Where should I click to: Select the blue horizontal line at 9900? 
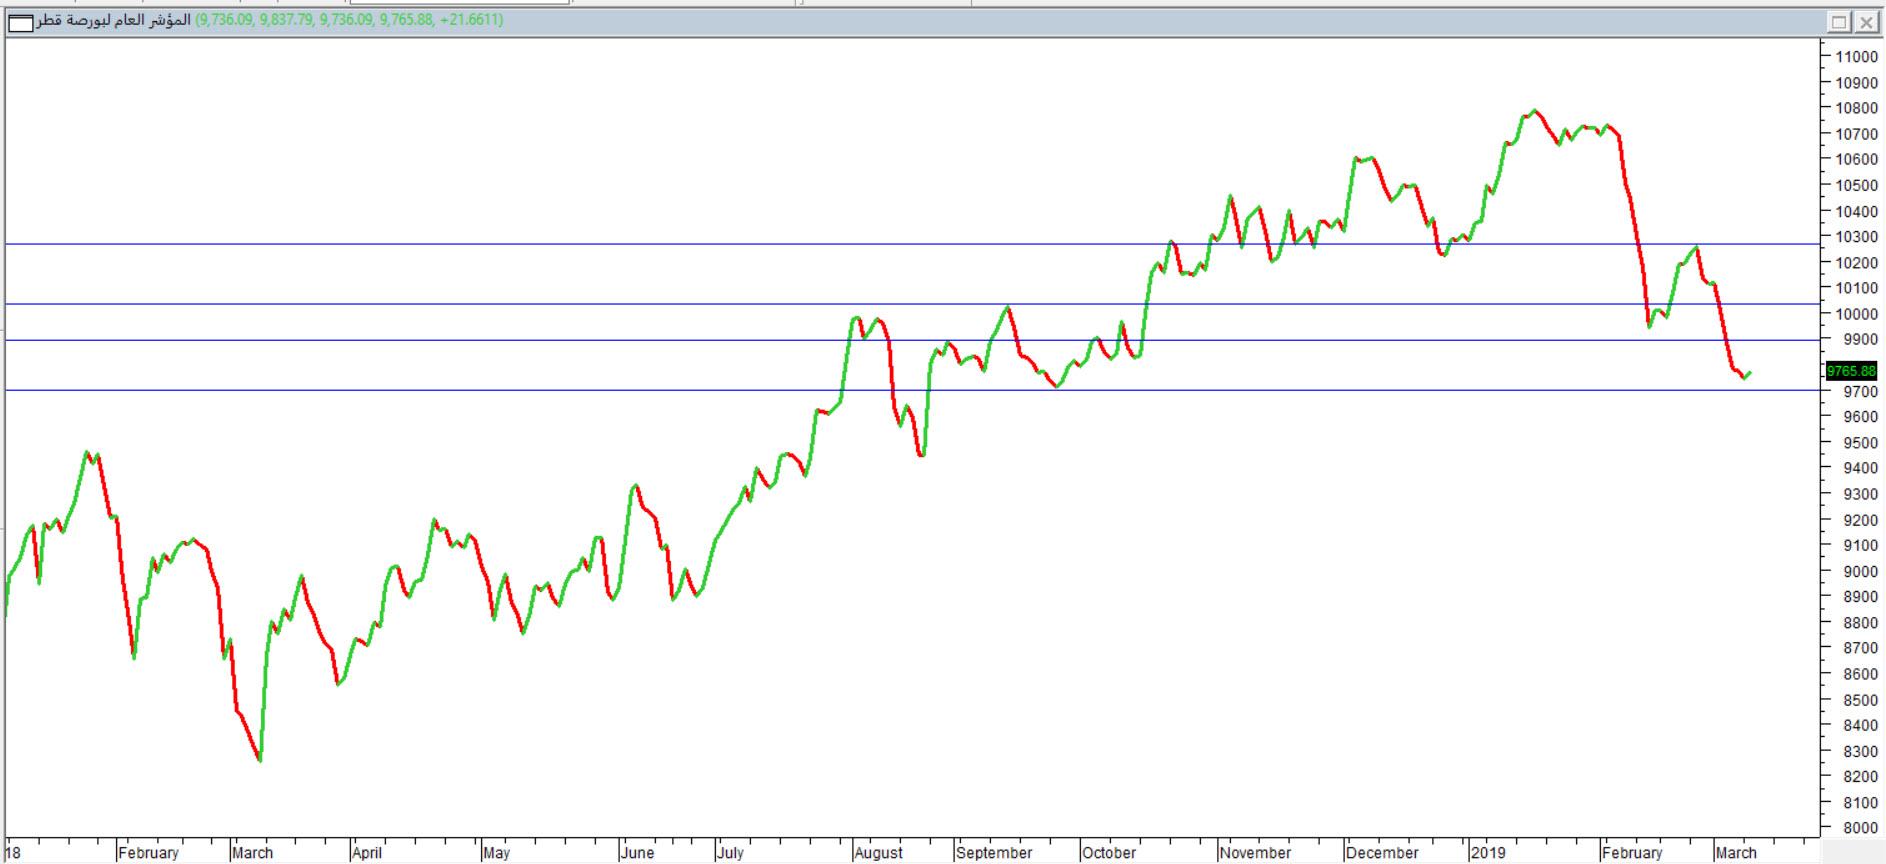912,340
